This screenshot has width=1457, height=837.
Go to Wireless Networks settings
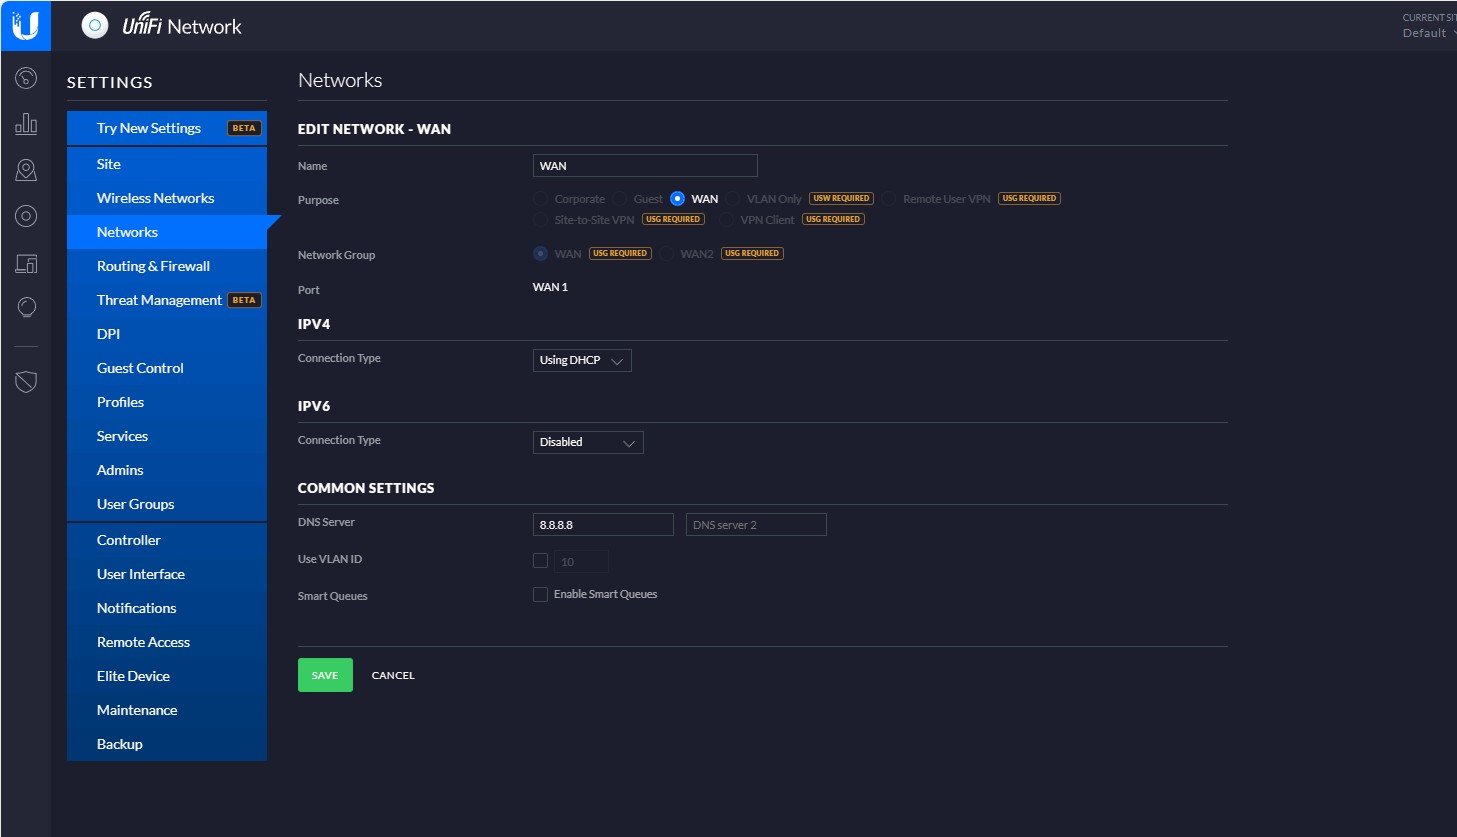pos(167,198)
